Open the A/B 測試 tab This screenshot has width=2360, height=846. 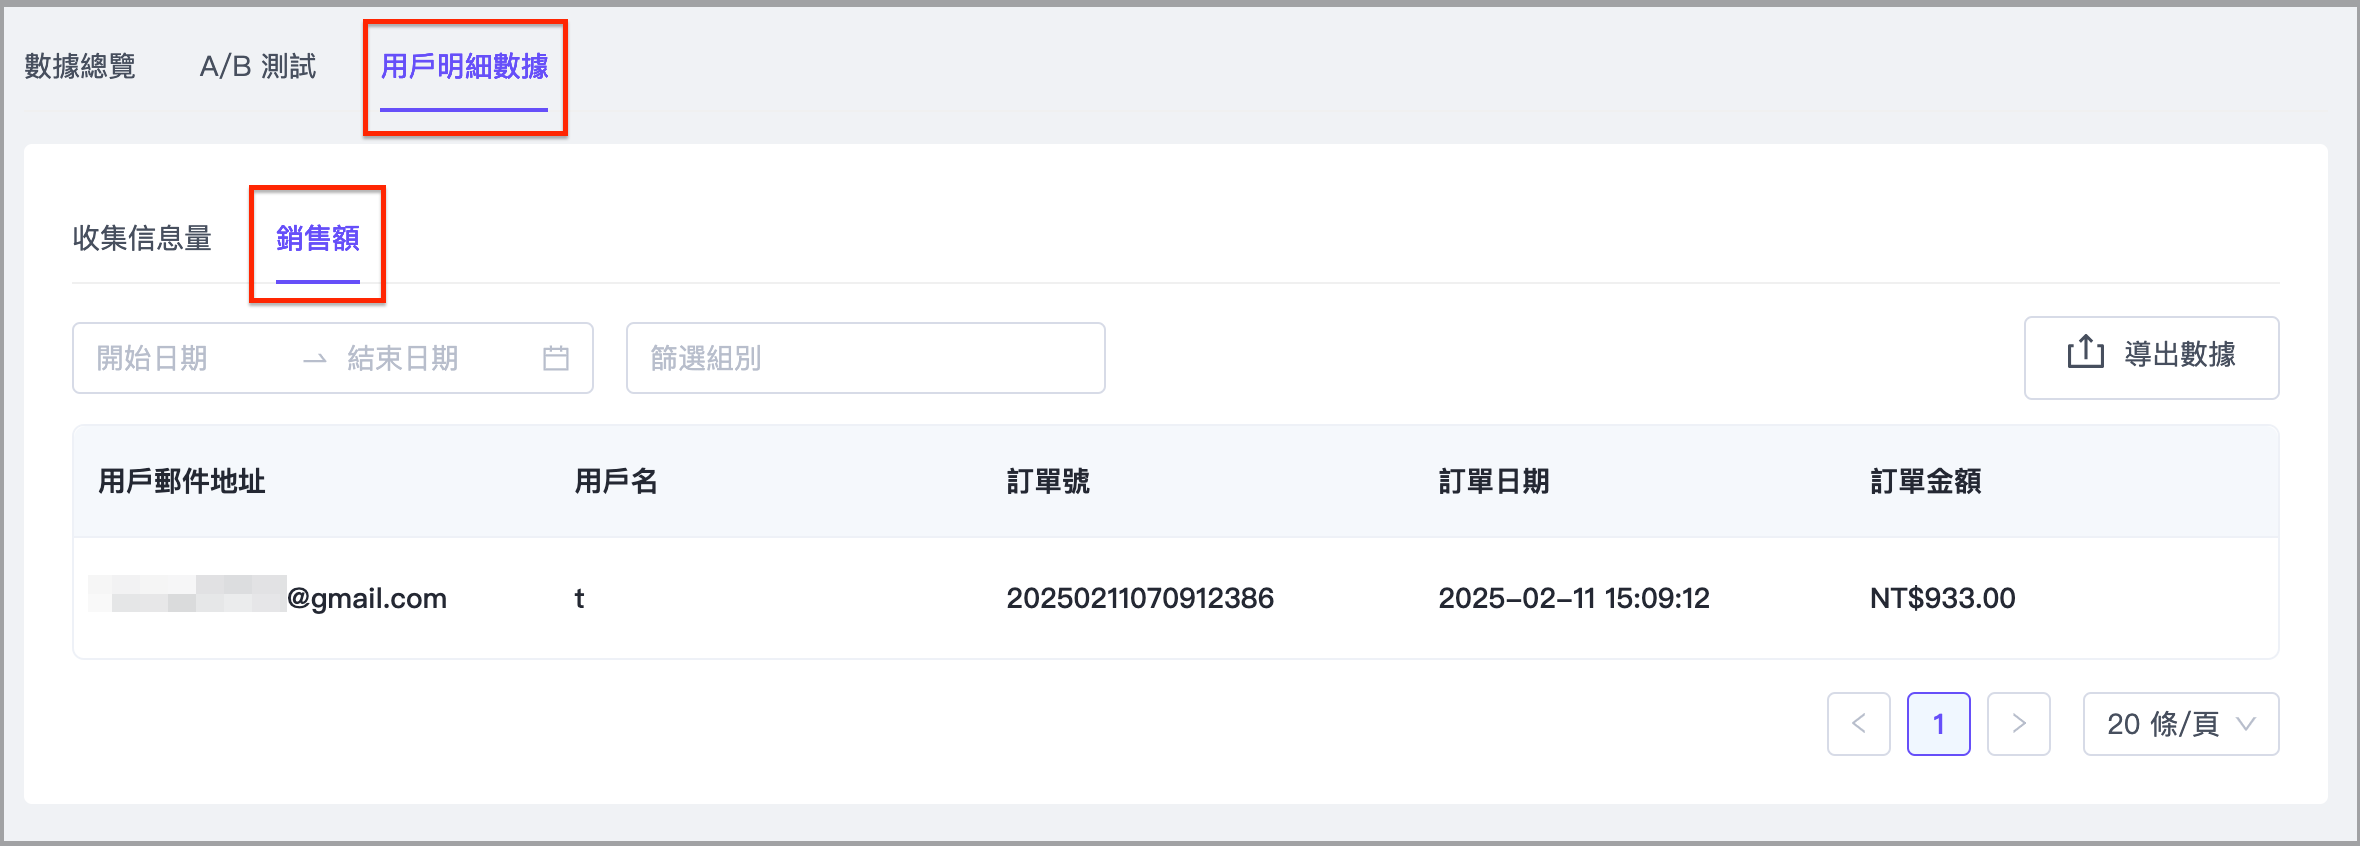point(258,66)
